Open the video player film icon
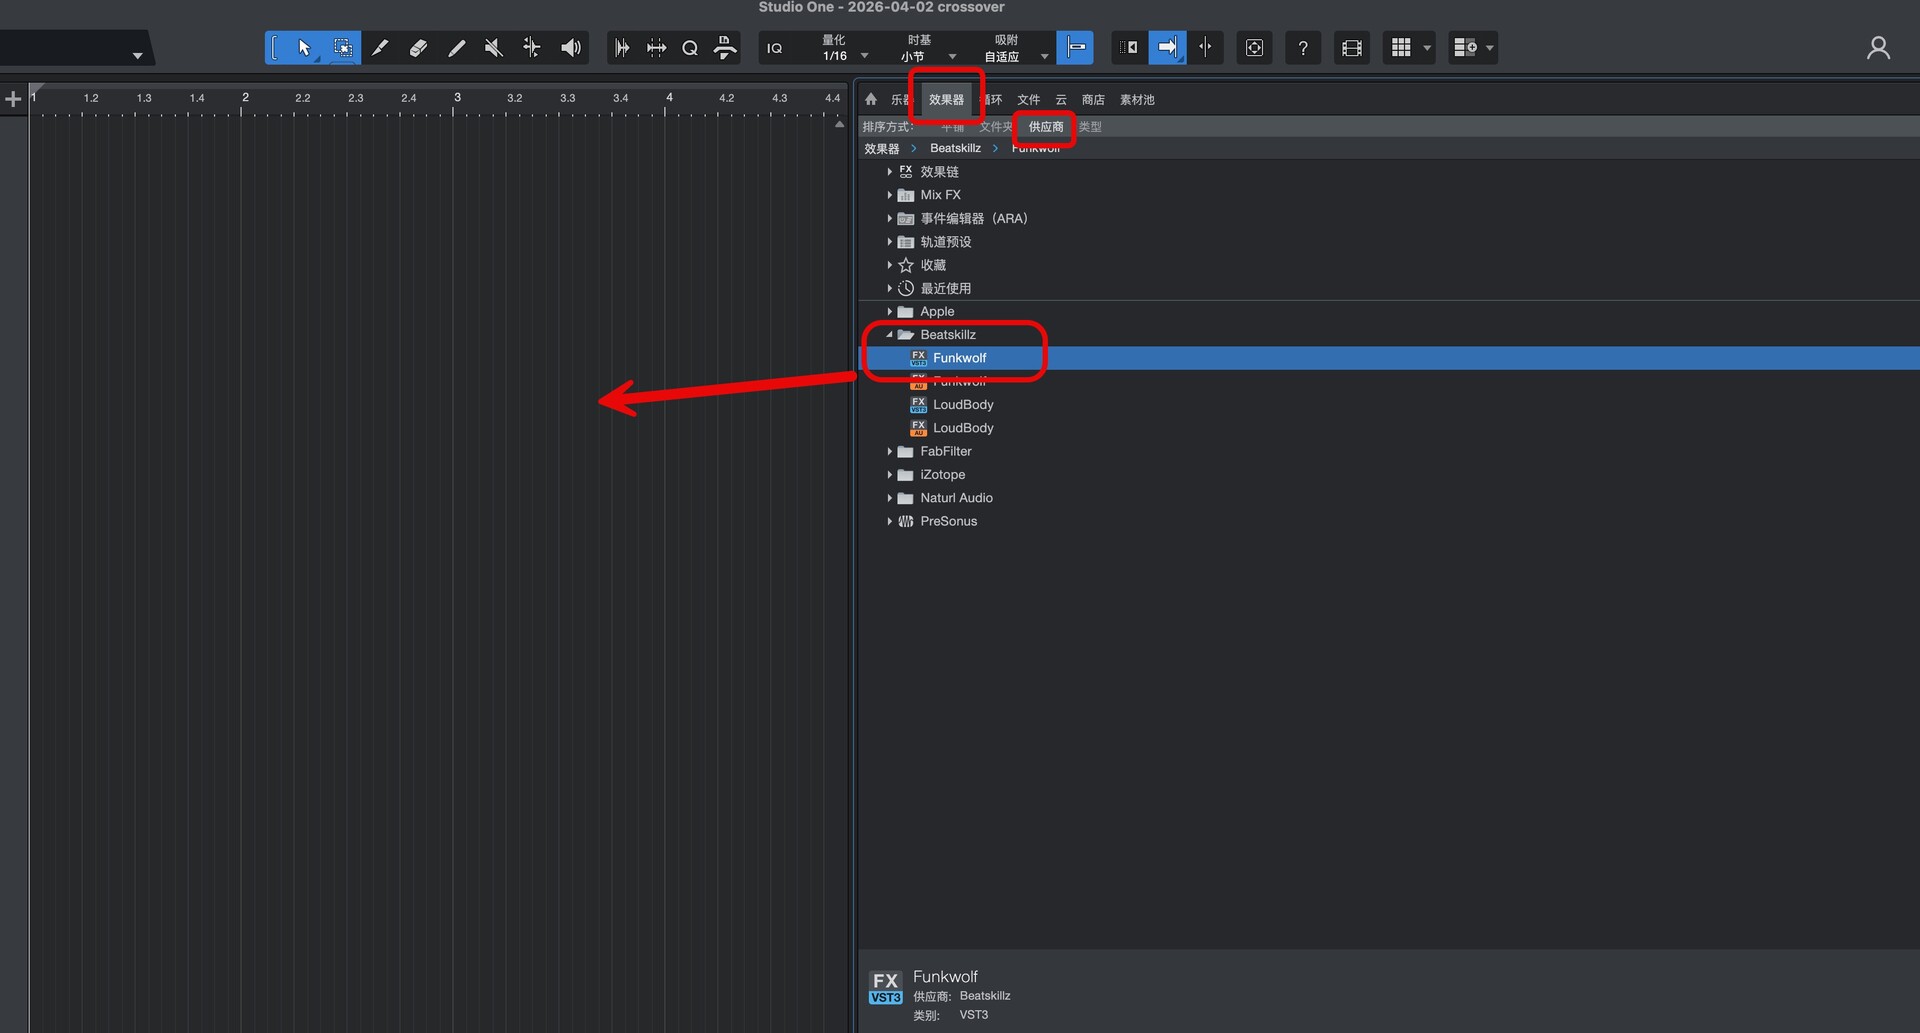 click(1351, 48)
